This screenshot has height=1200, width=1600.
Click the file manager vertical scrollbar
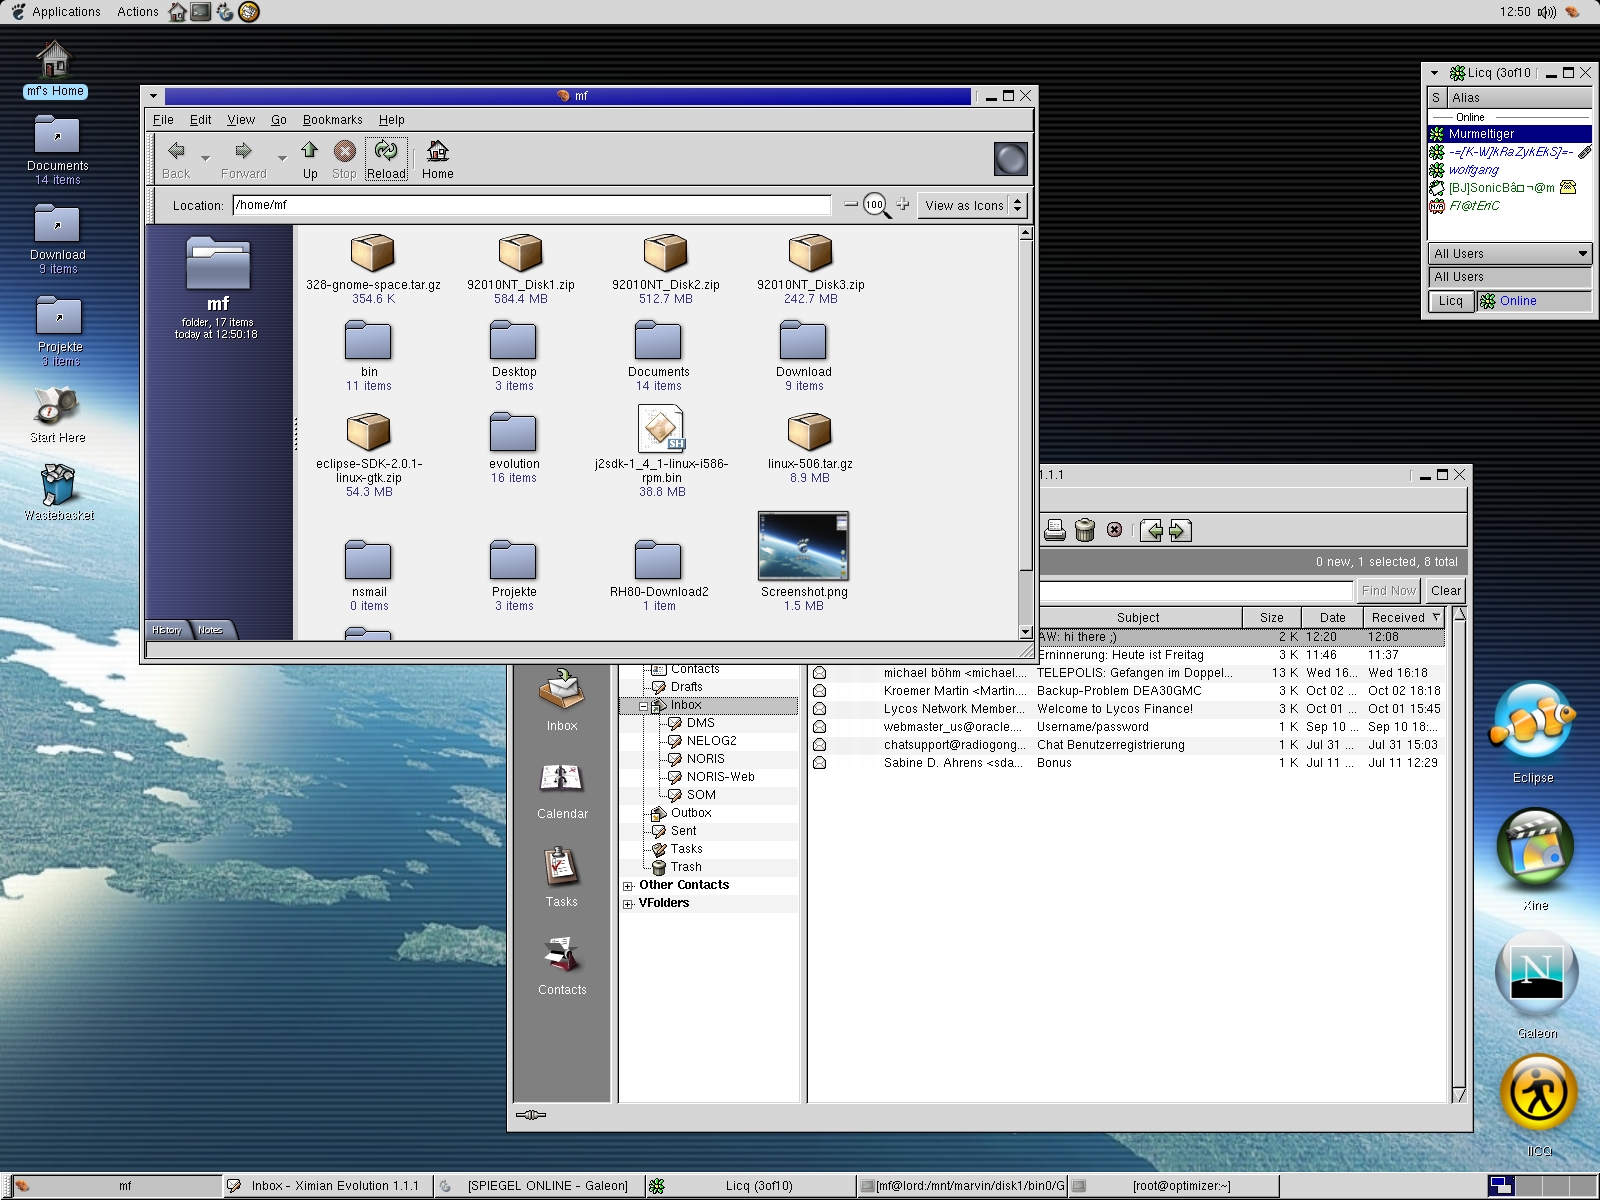pos(1025,432)
